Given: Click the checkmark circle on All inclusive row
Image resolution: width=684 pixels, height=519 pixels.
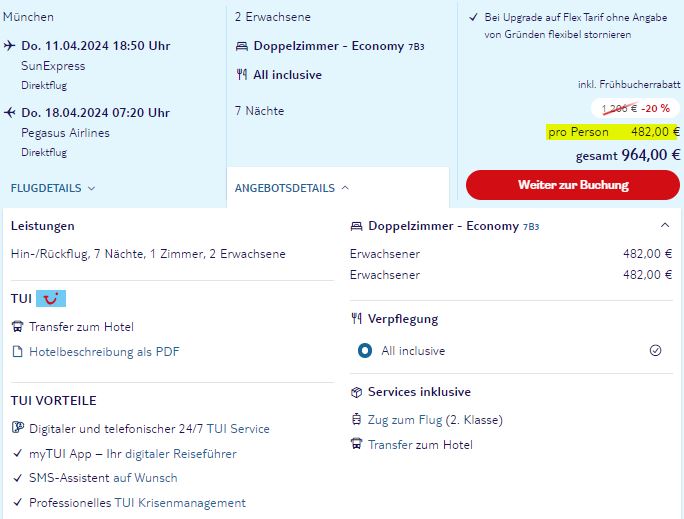Looking at the screenshot, I should [655, 351].
